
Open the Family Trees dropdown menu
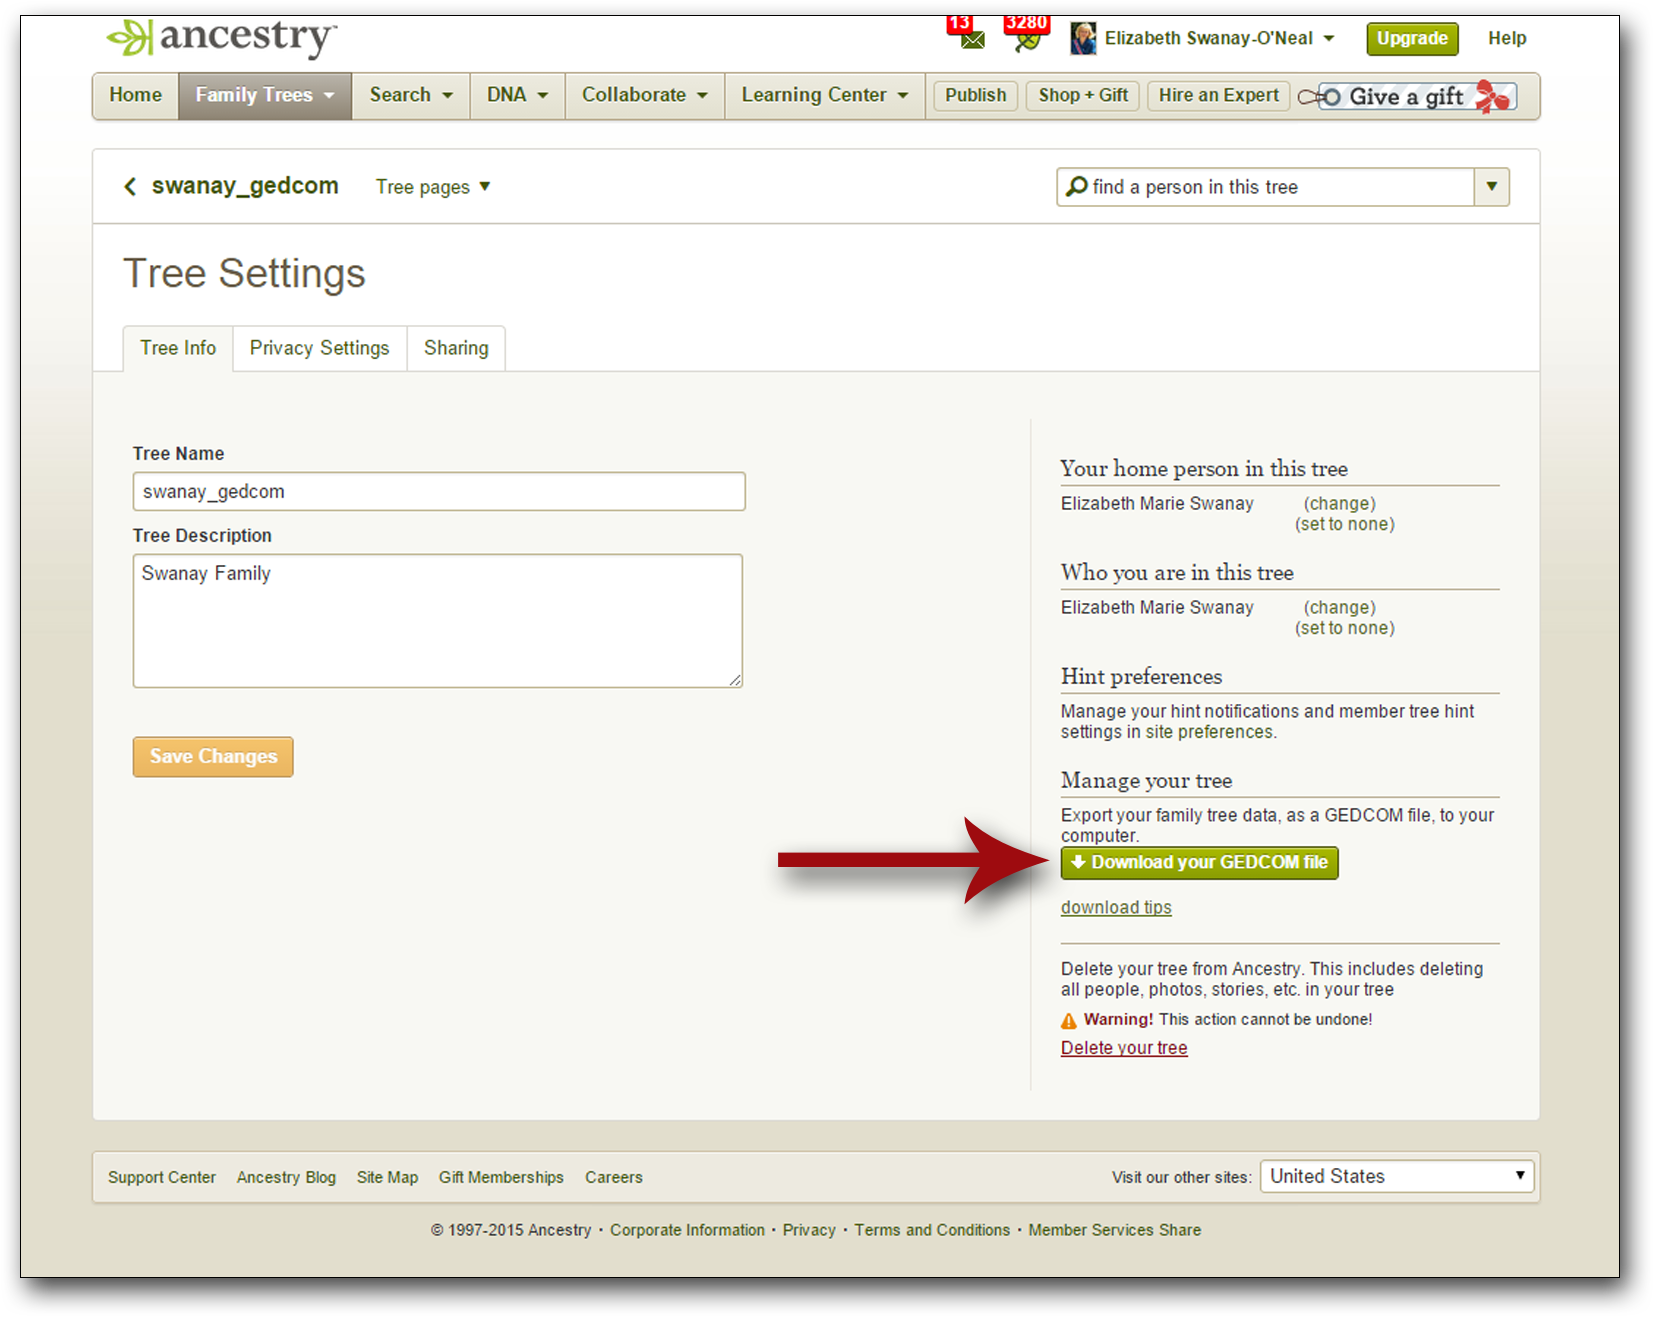[x=265, y=95]
